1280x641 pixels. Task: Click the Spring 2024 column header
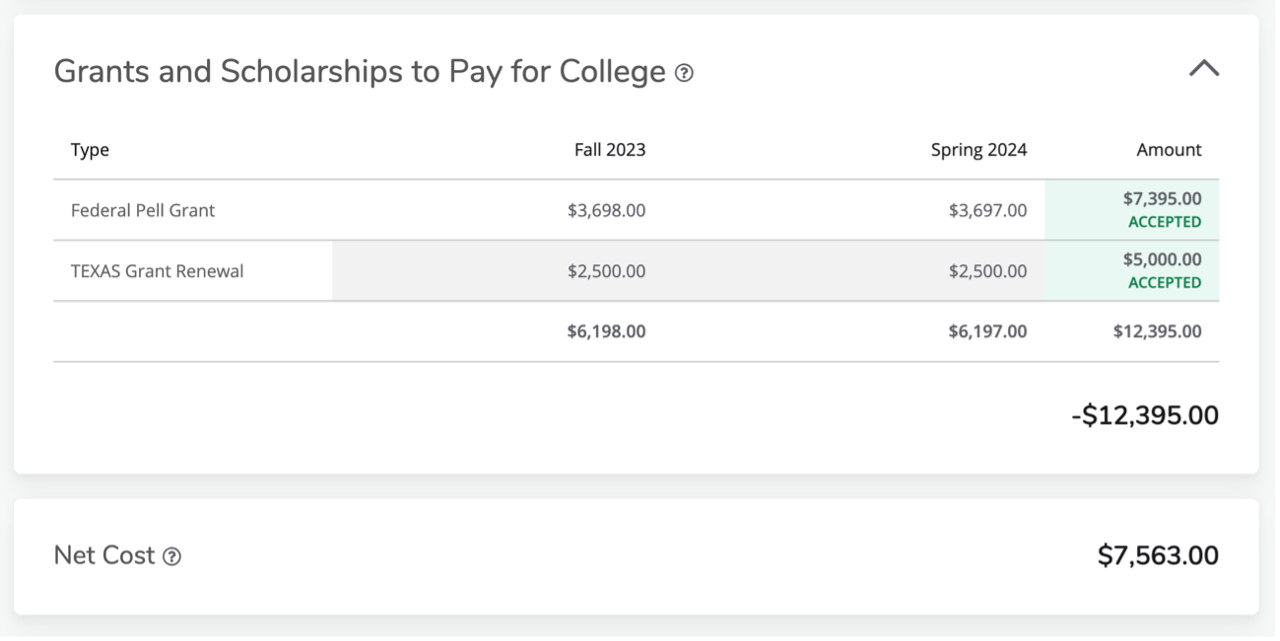click(x=979, y=150)
